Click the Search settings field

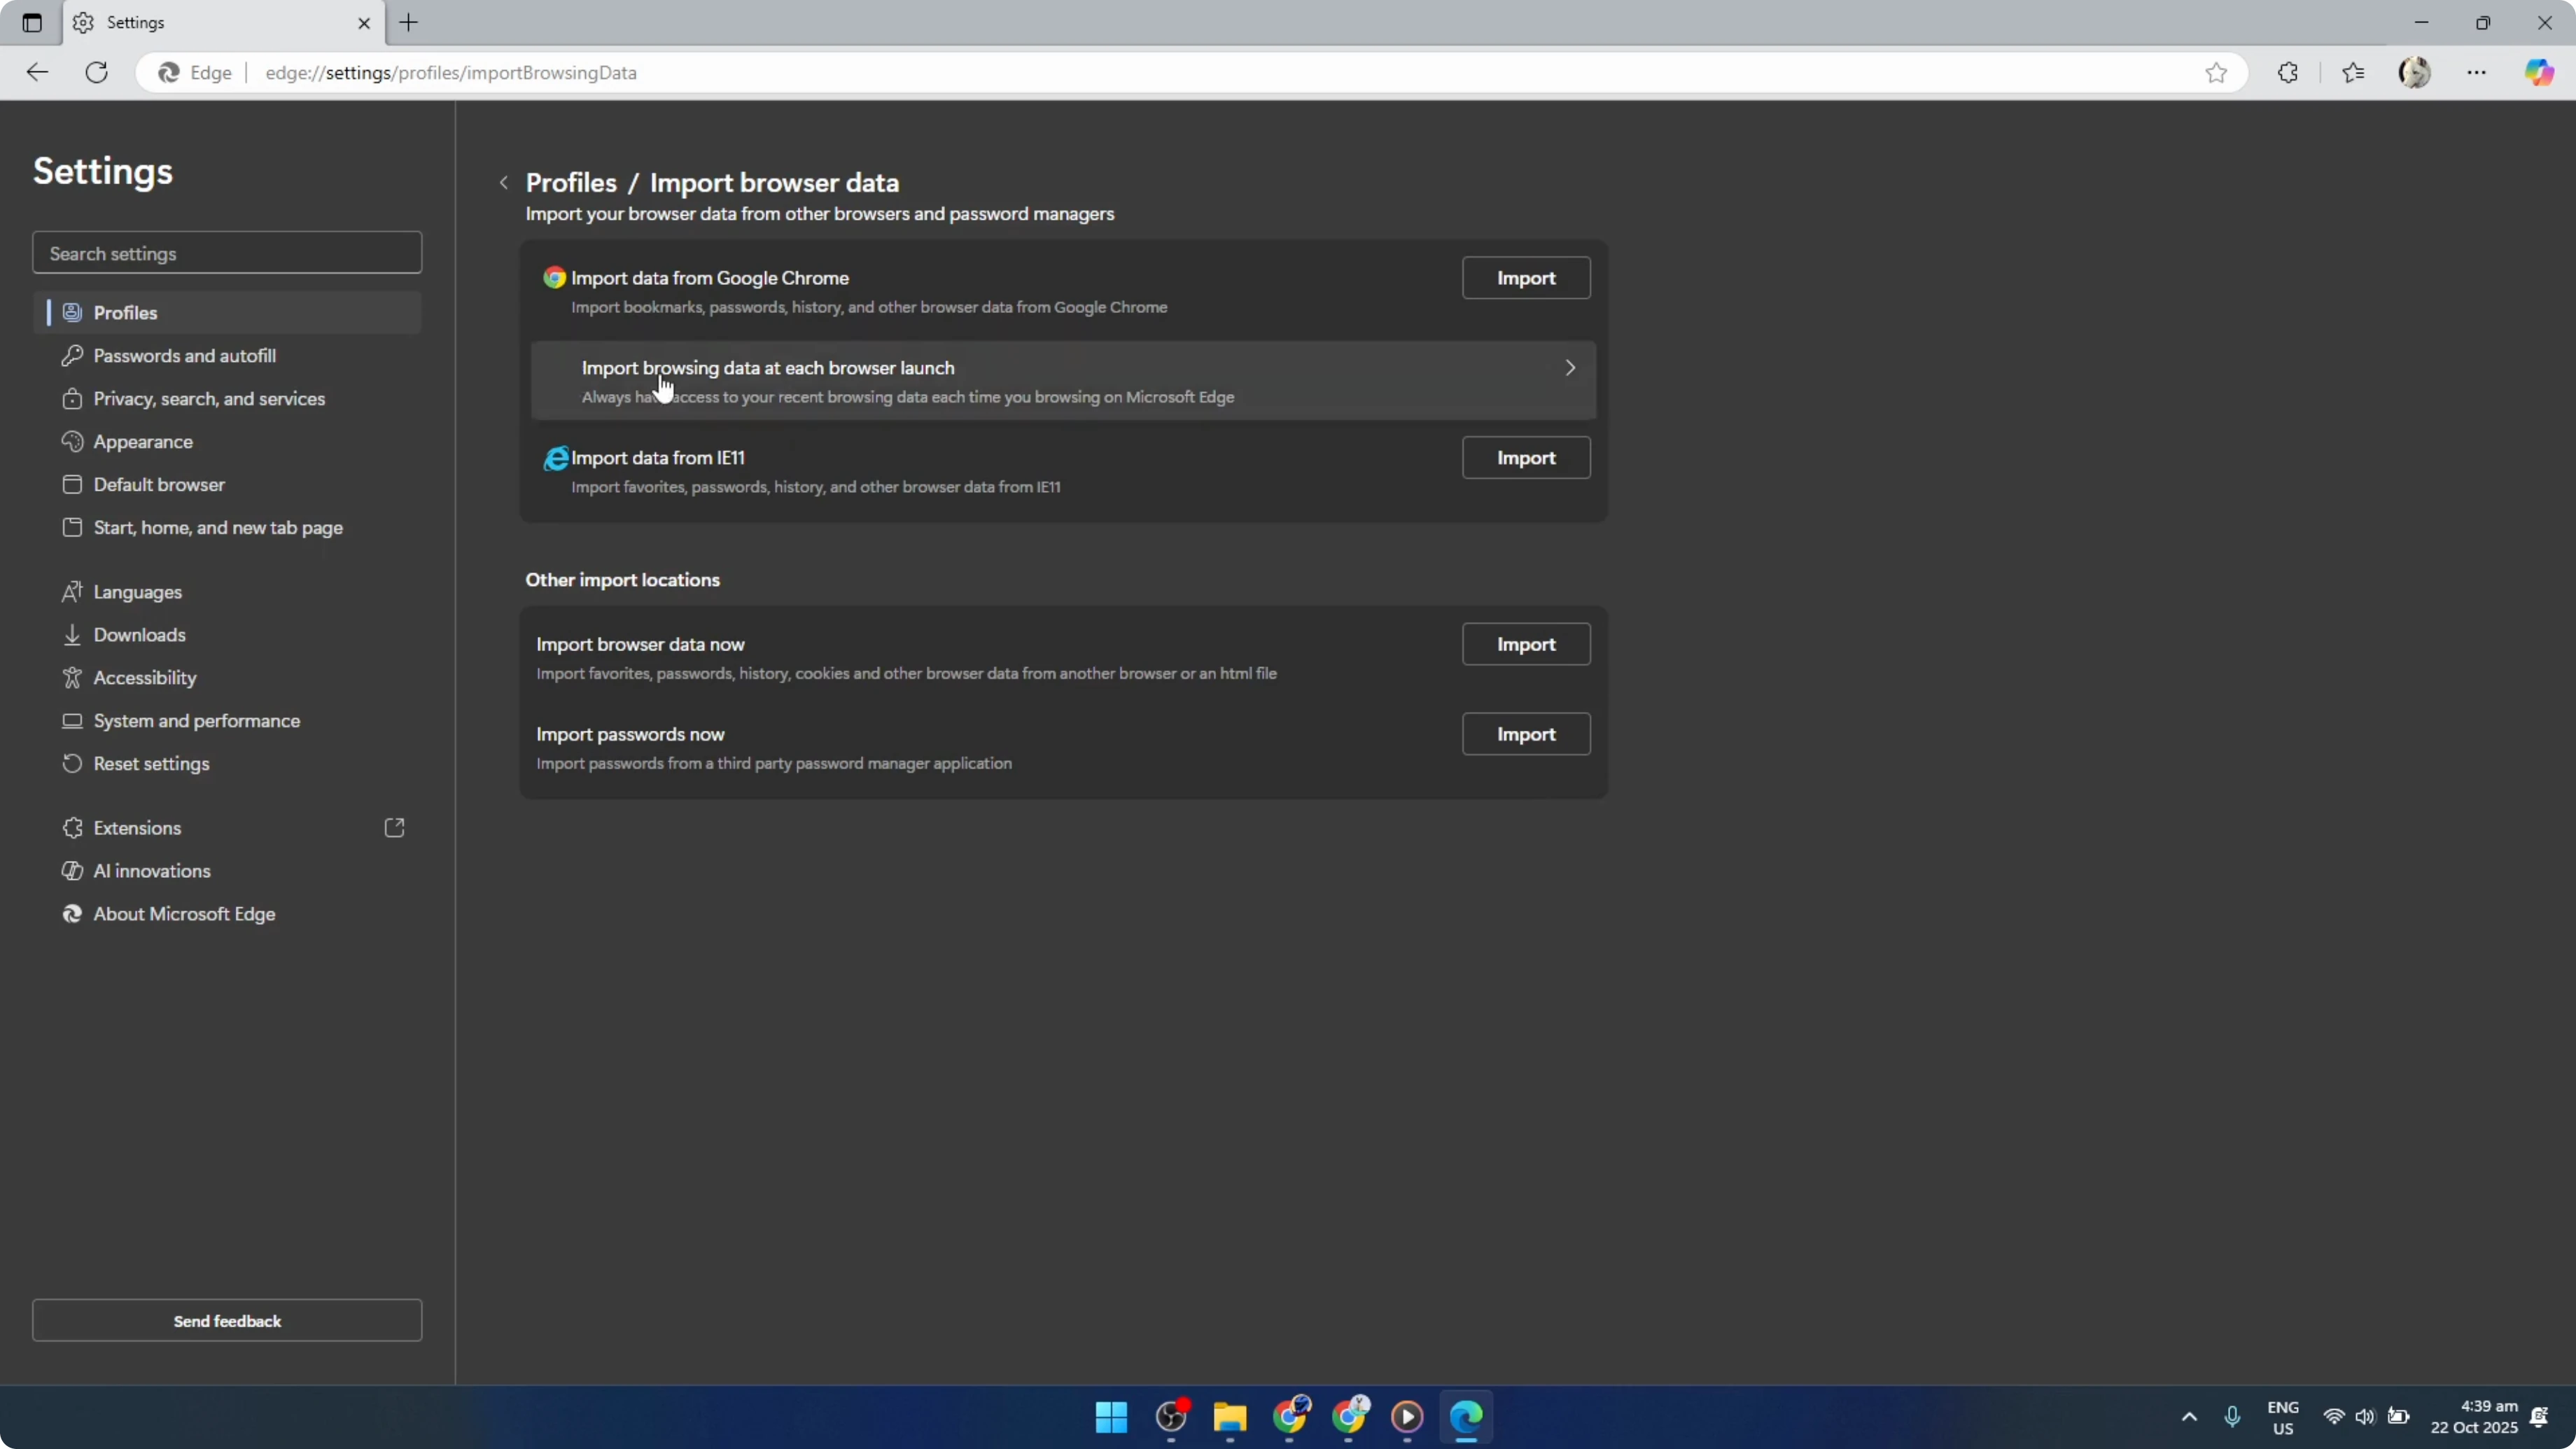point(227,253)
